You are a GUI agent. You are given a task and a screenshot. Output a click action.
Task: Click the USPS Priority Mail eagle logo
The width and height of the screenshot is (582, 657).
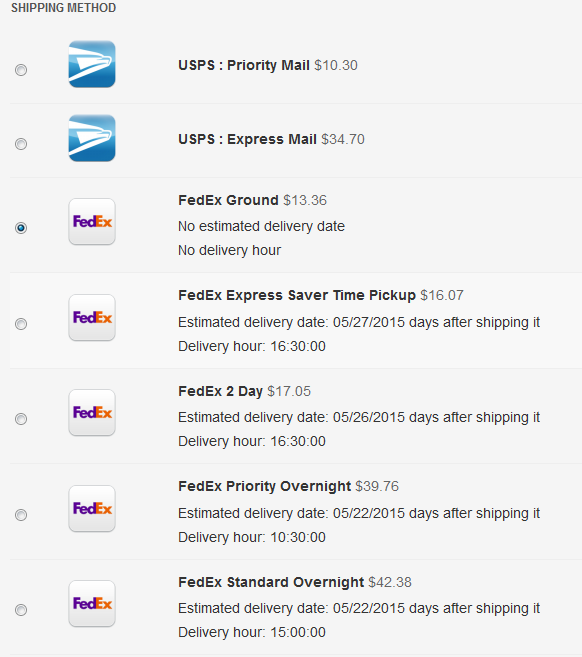[x=92, y=64]
